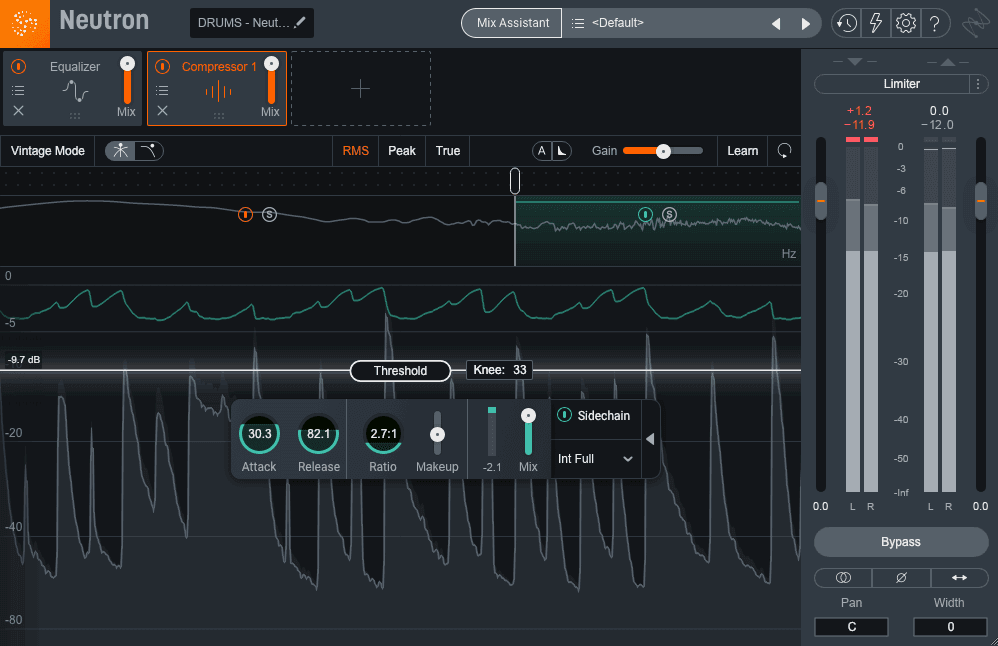Toggle the Sidechain power button

(x=564, y=415)
